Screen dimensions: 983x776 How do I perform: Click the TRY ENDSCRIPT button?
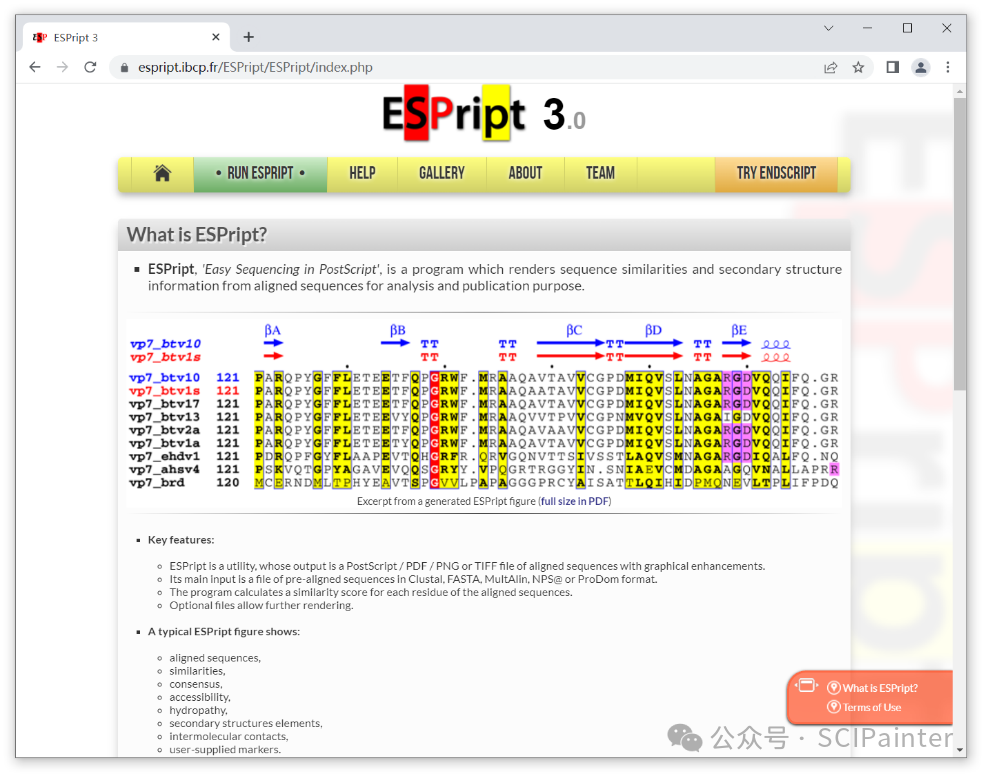[x=776, y=173]
